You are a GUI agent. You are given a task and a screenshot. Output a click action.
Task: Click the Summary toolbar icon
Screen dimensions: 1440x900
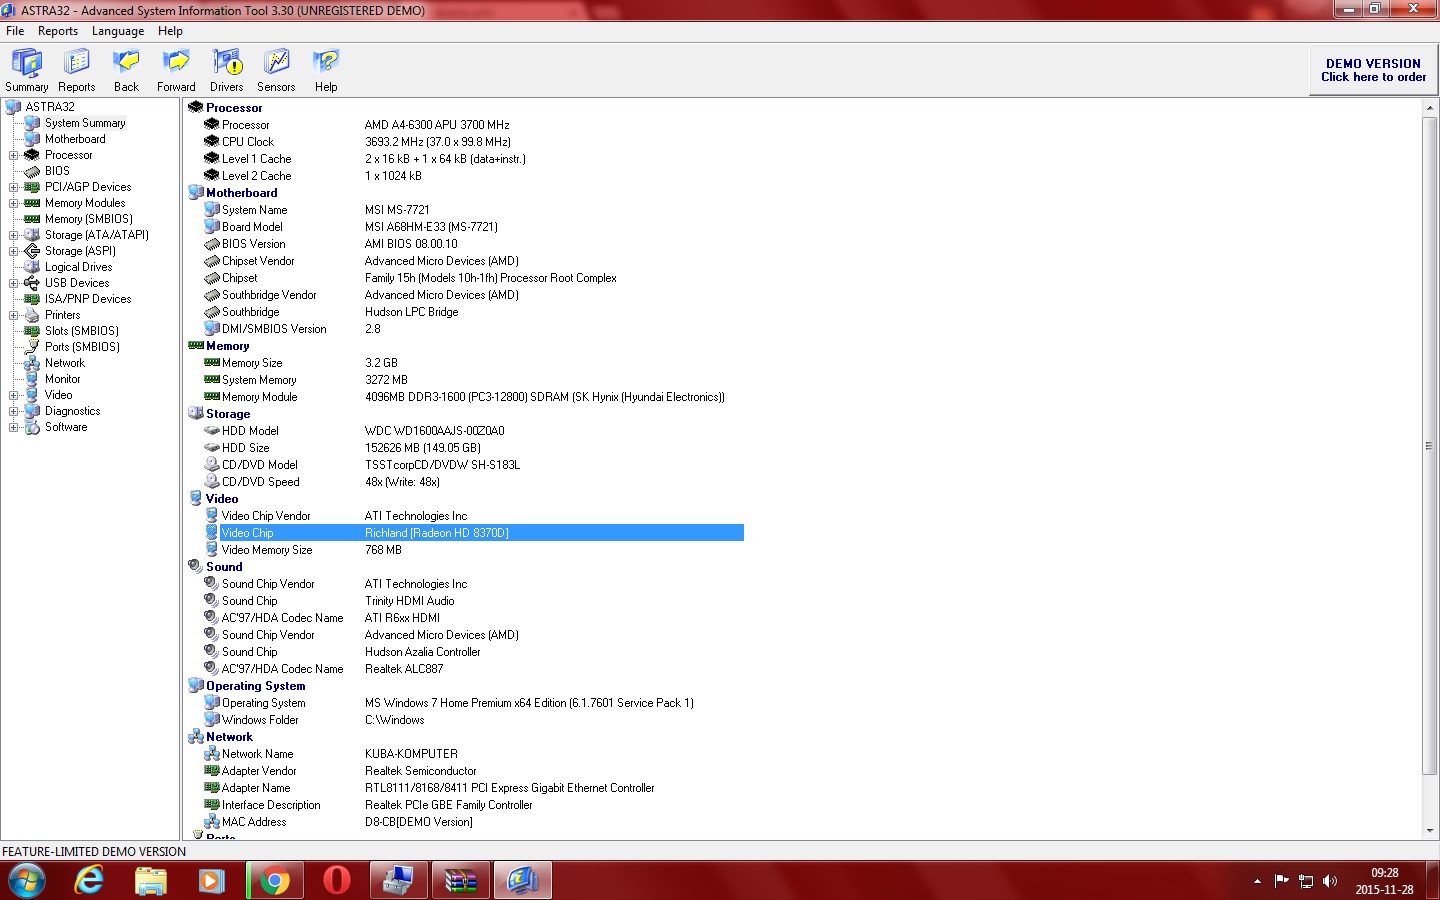coord(27,70)
